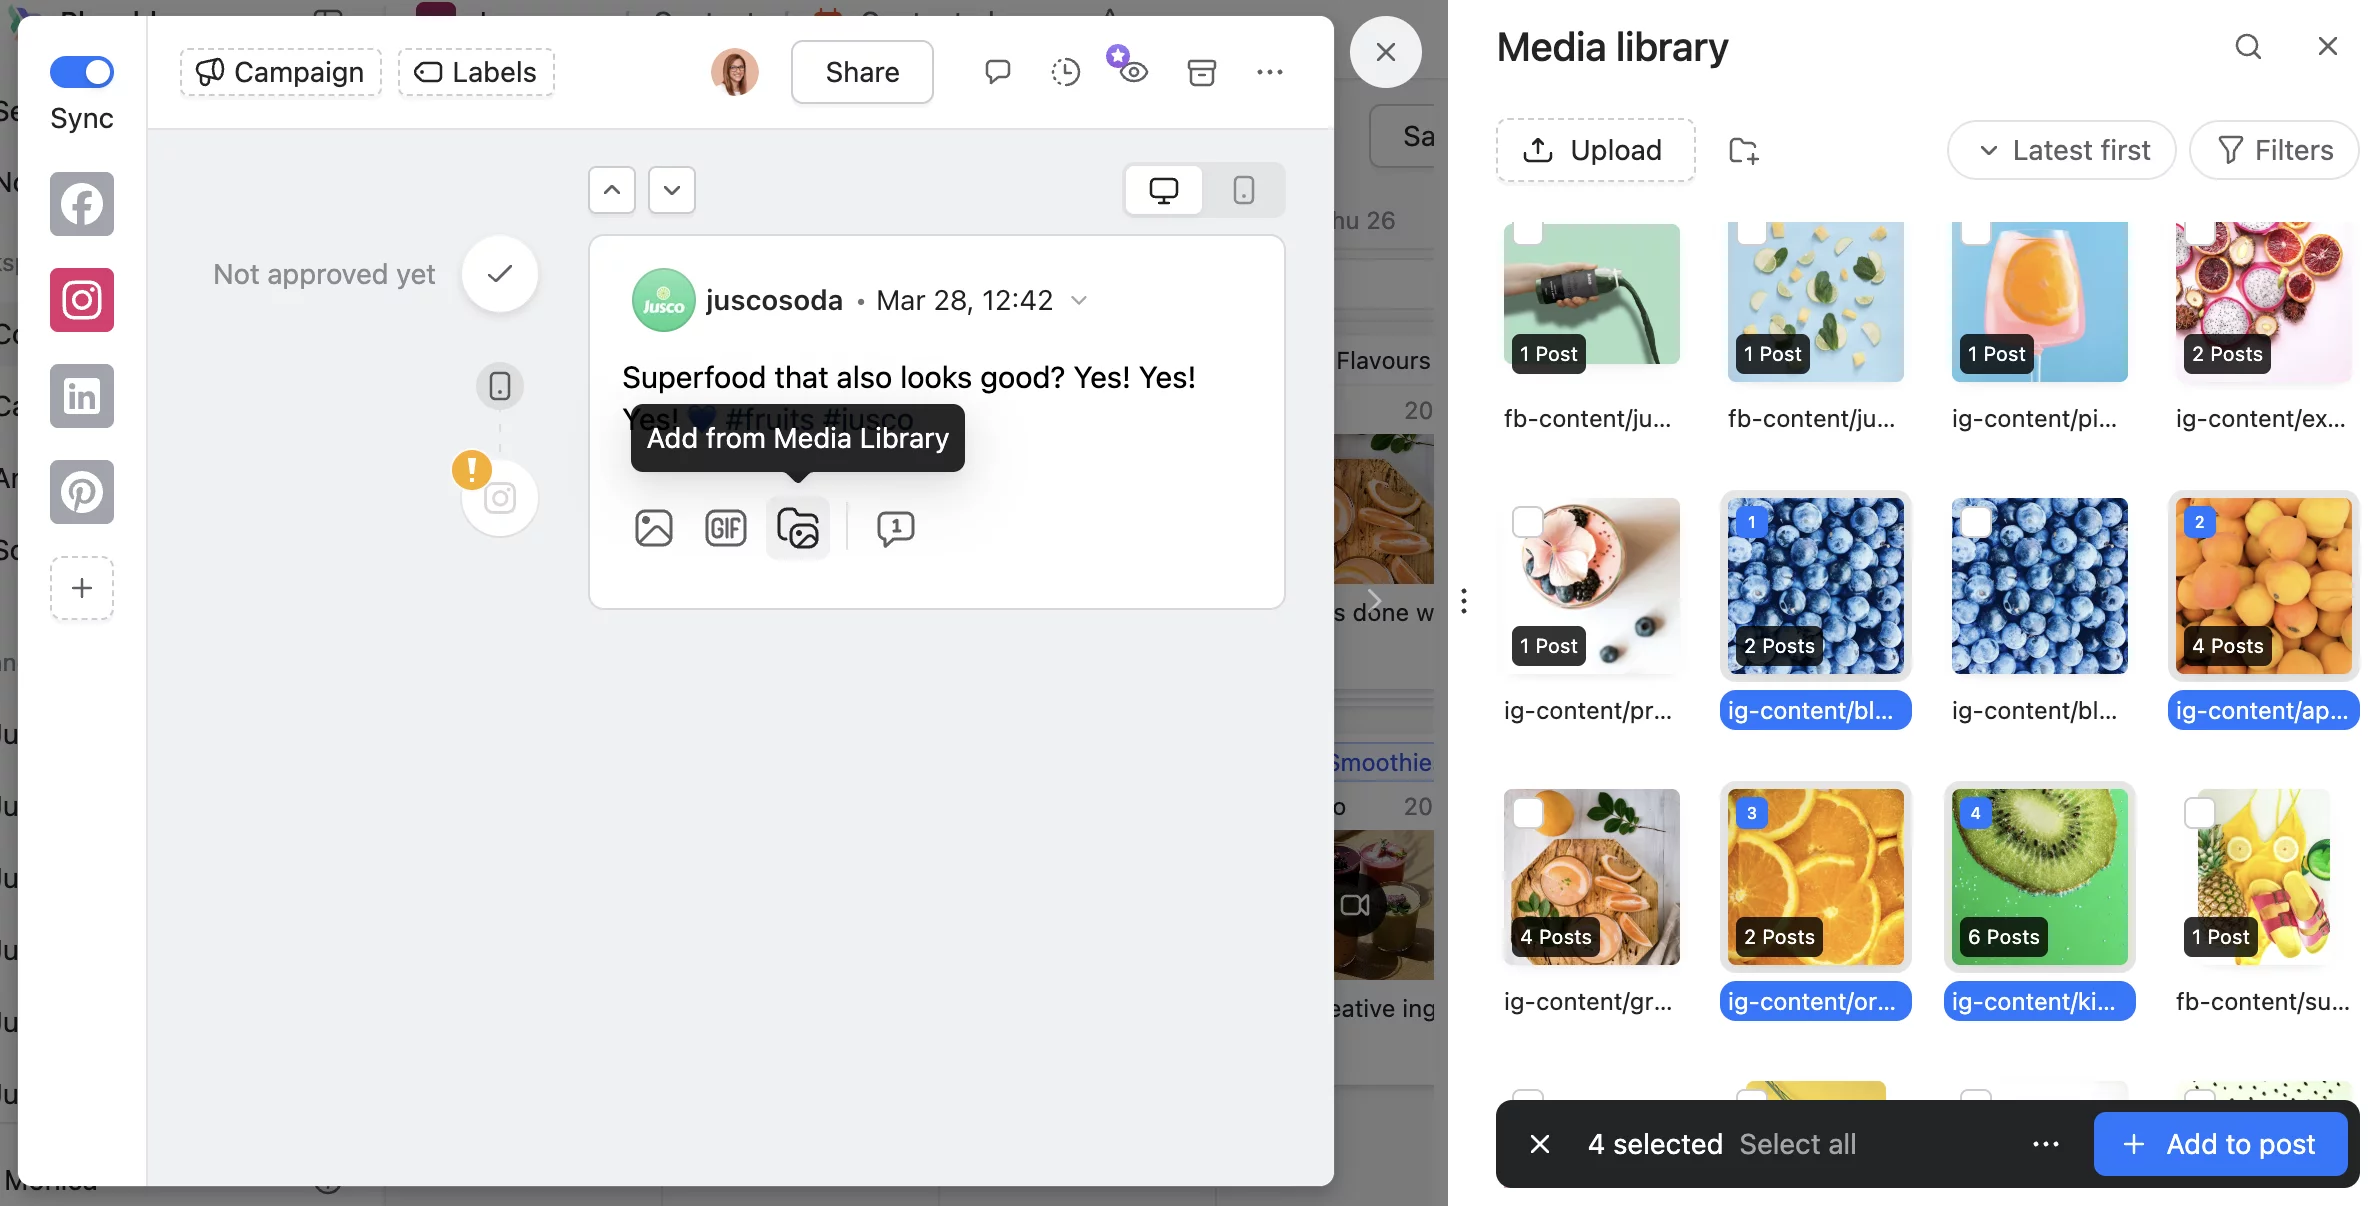
Task: Click the Upload button
Action: coord(1596,150)
